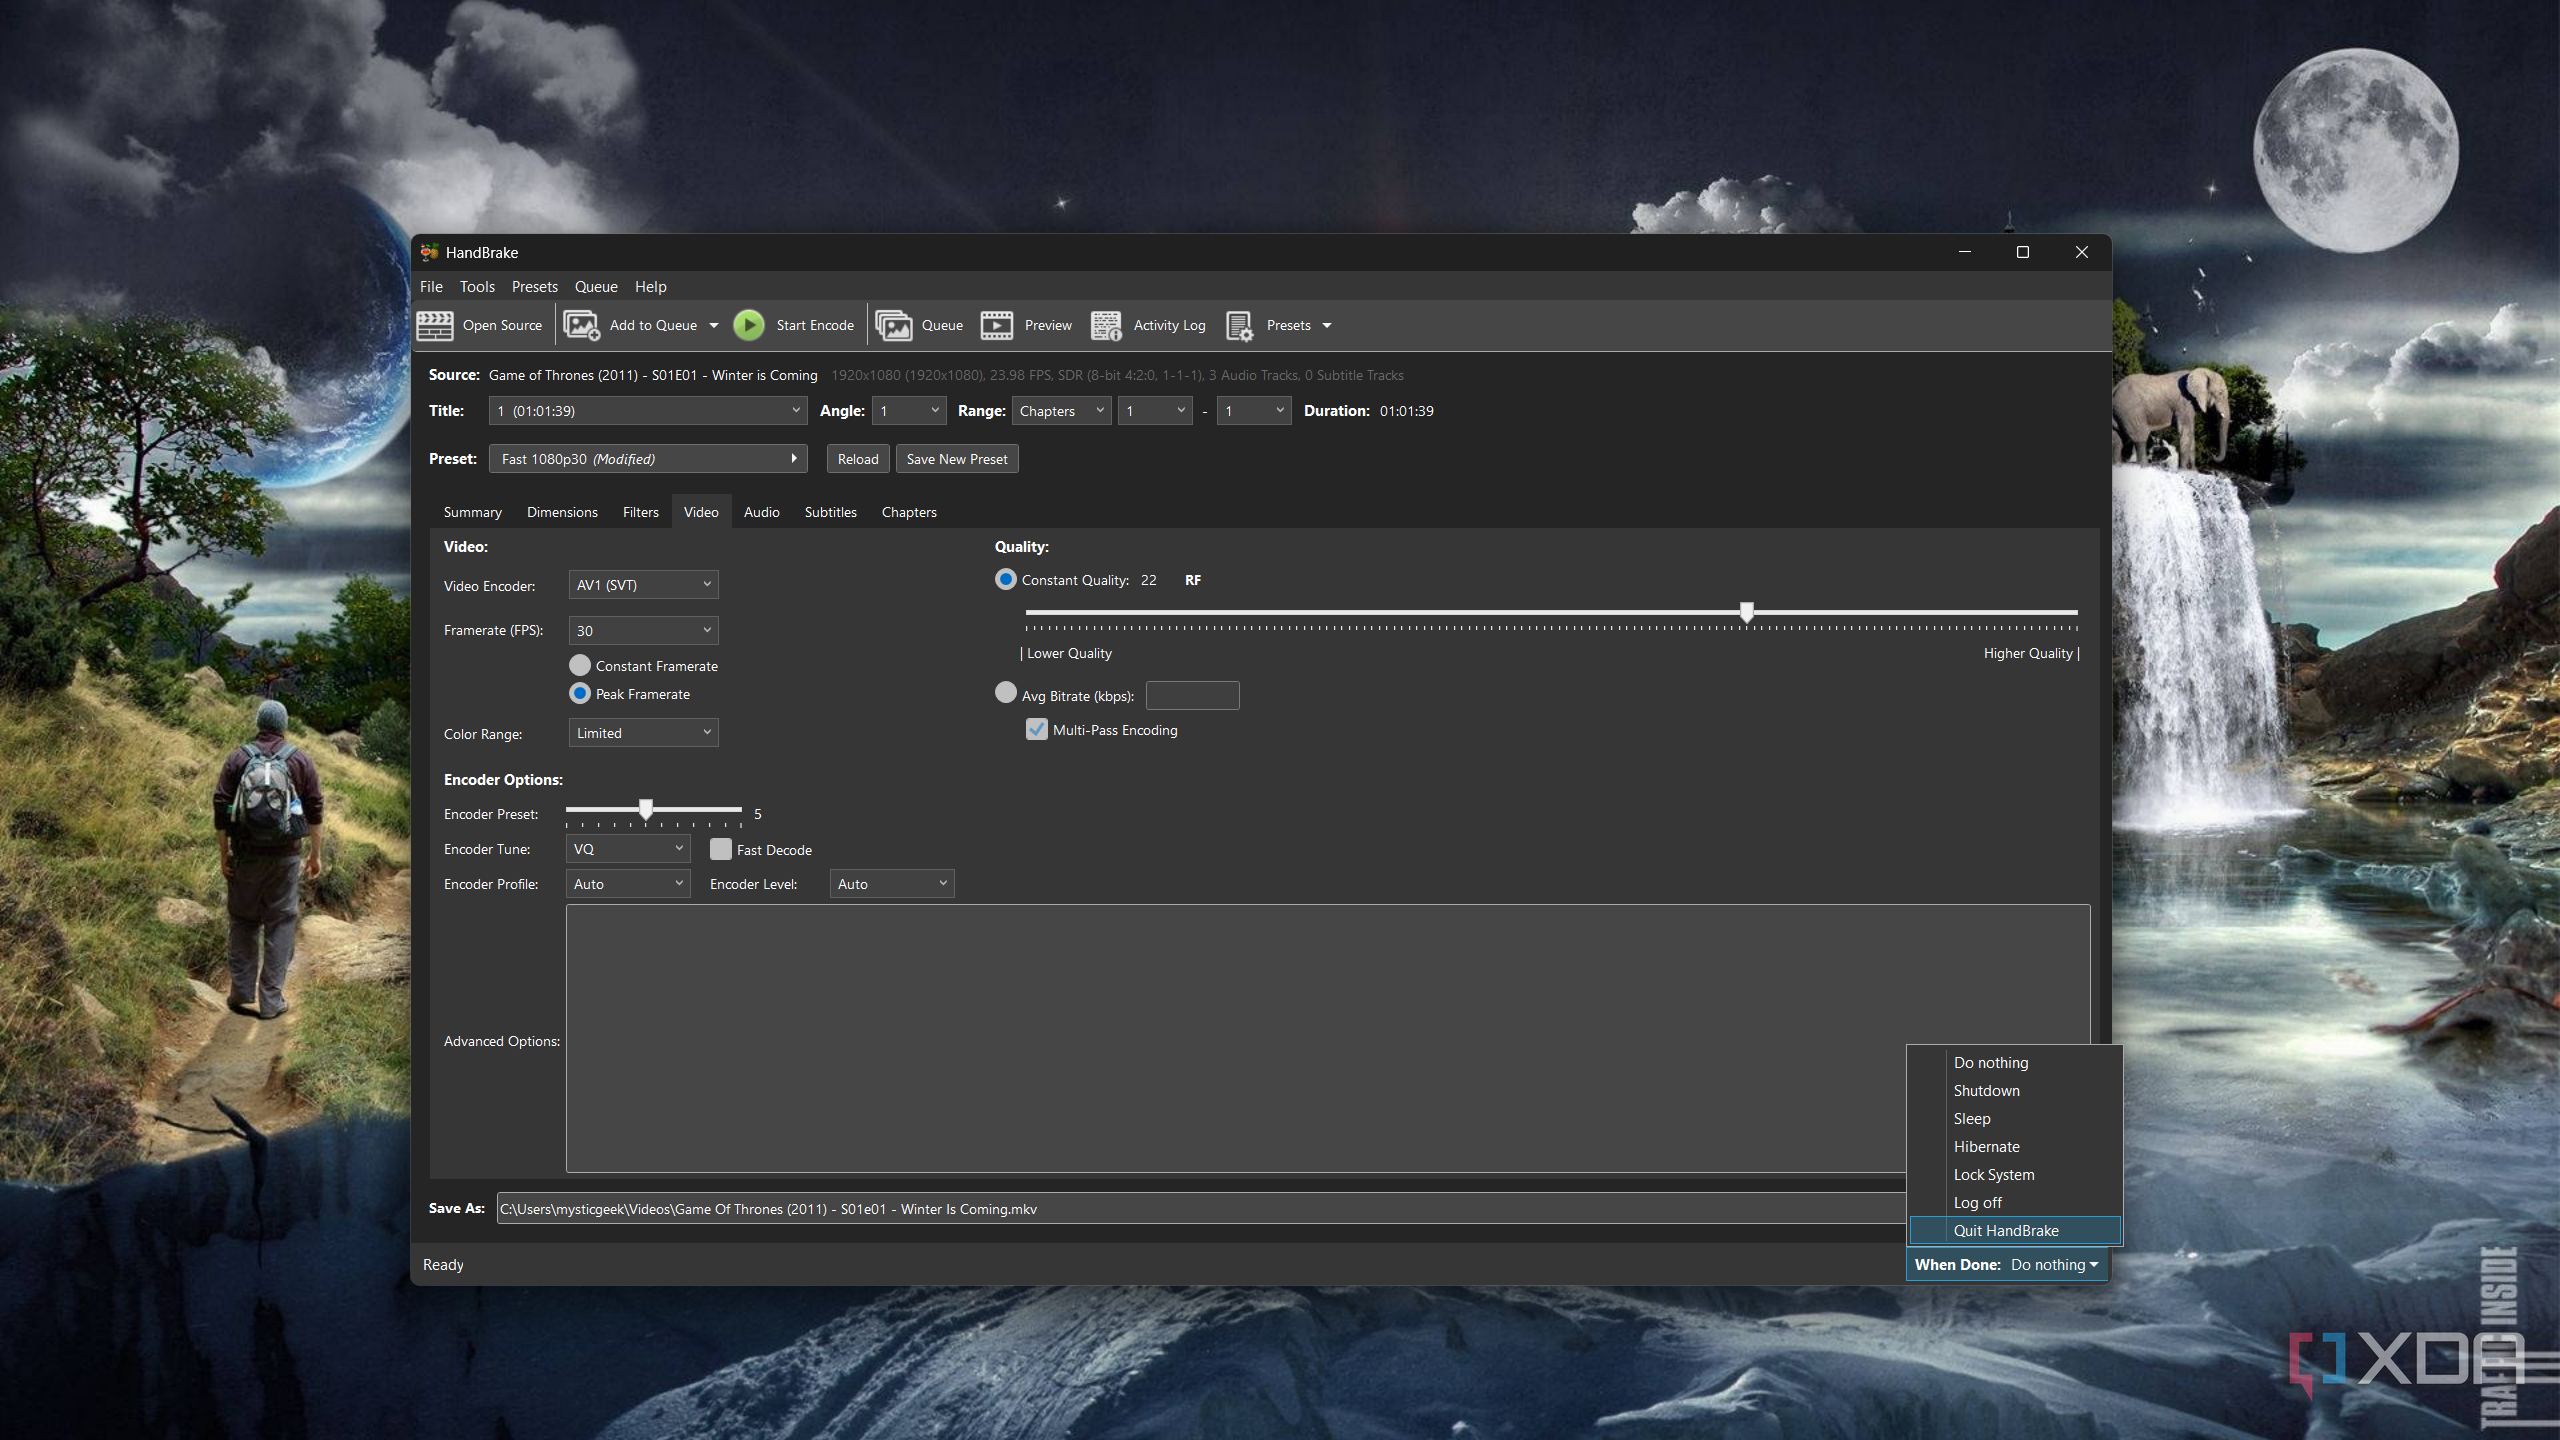2560x1440 pixels.
Task: Click the Save New Preset button
Action: pyautogui.click(x=957, y=458)
